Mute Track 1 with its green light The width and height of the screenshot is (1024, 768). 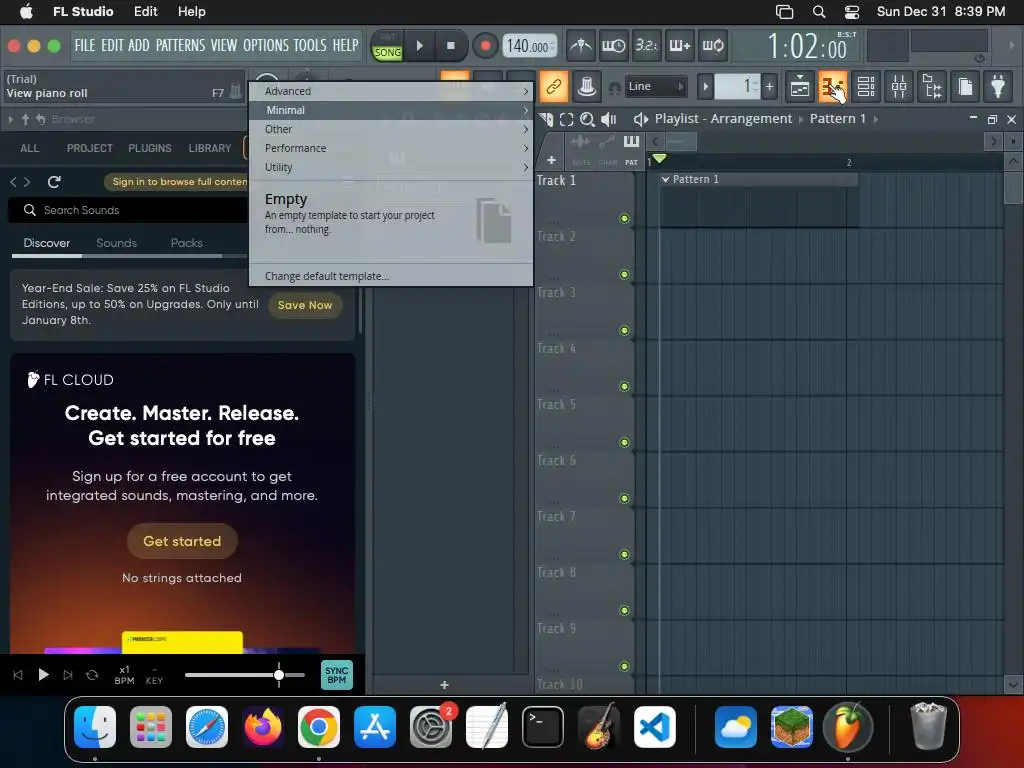pyautogui.click(x=624, y=218)
